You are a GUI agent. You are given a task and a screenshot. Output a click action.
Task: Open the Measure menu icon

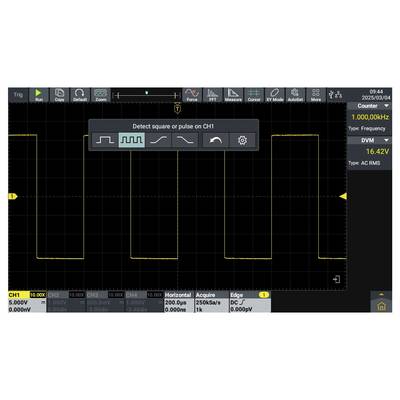(233, 95)
